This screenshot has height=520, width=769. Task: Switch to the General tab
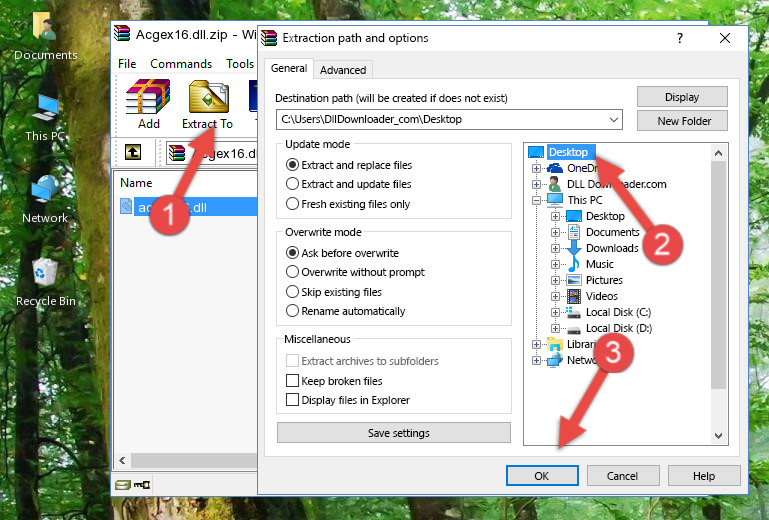click(289, 68)
